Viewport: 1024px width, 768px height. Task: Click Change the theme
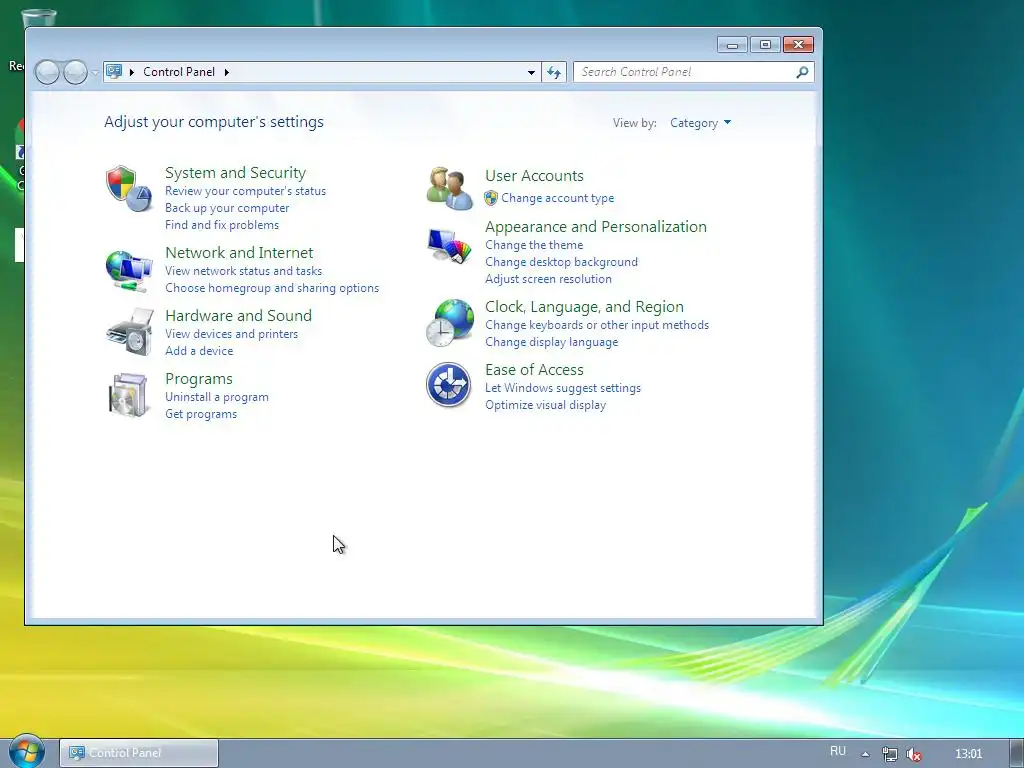(x=534, y=245)
